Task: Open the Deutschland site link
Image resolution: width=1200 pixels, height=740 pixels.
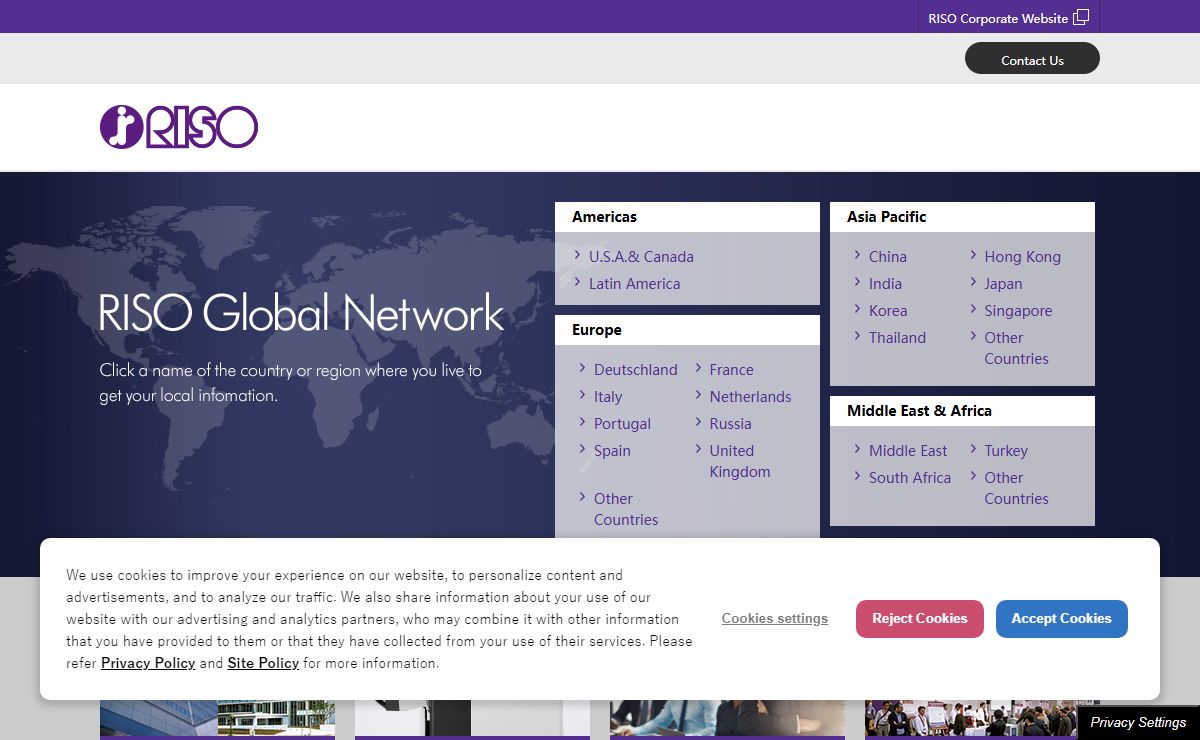Action: click(635, 370)
